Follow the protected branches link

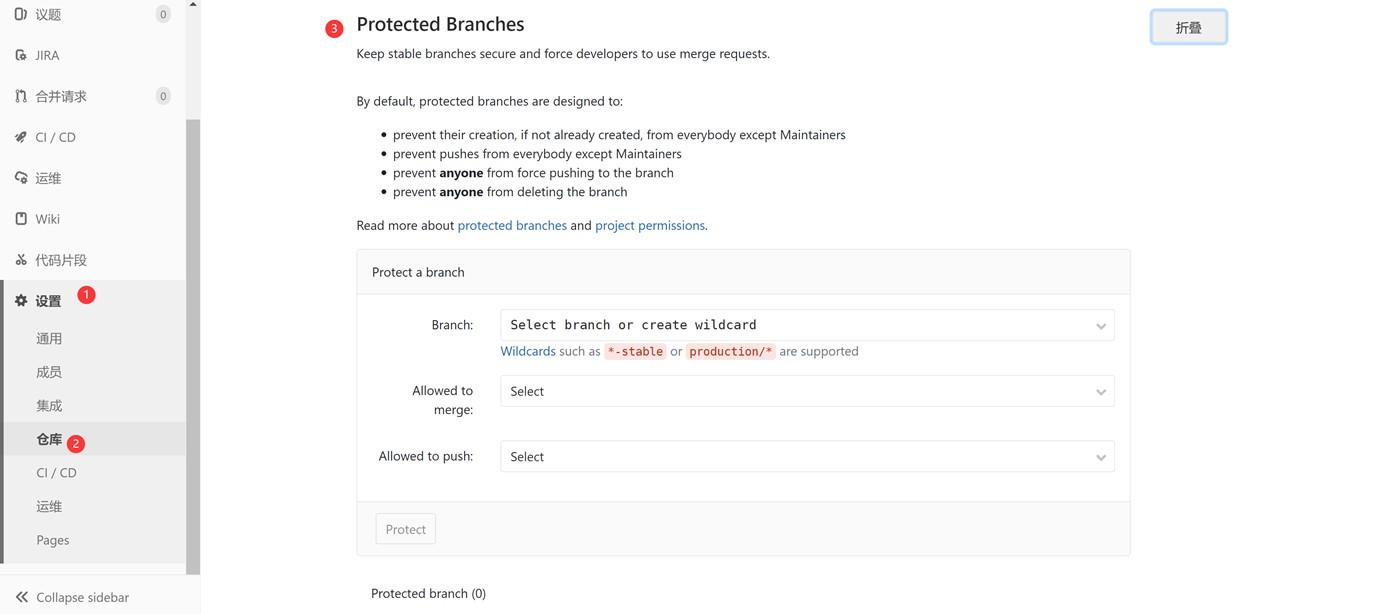click(x=512, y=225)
